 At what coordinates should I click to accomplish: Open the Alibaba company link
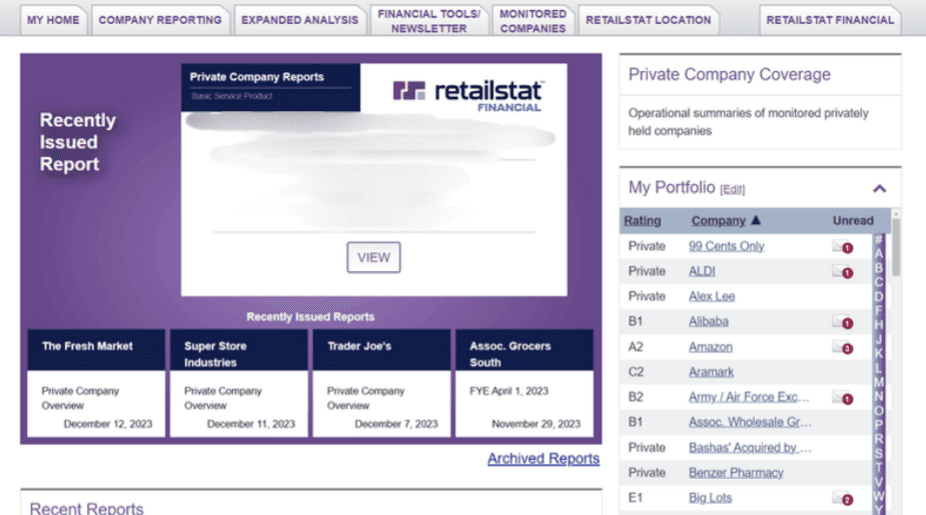[x=708, y=322]
